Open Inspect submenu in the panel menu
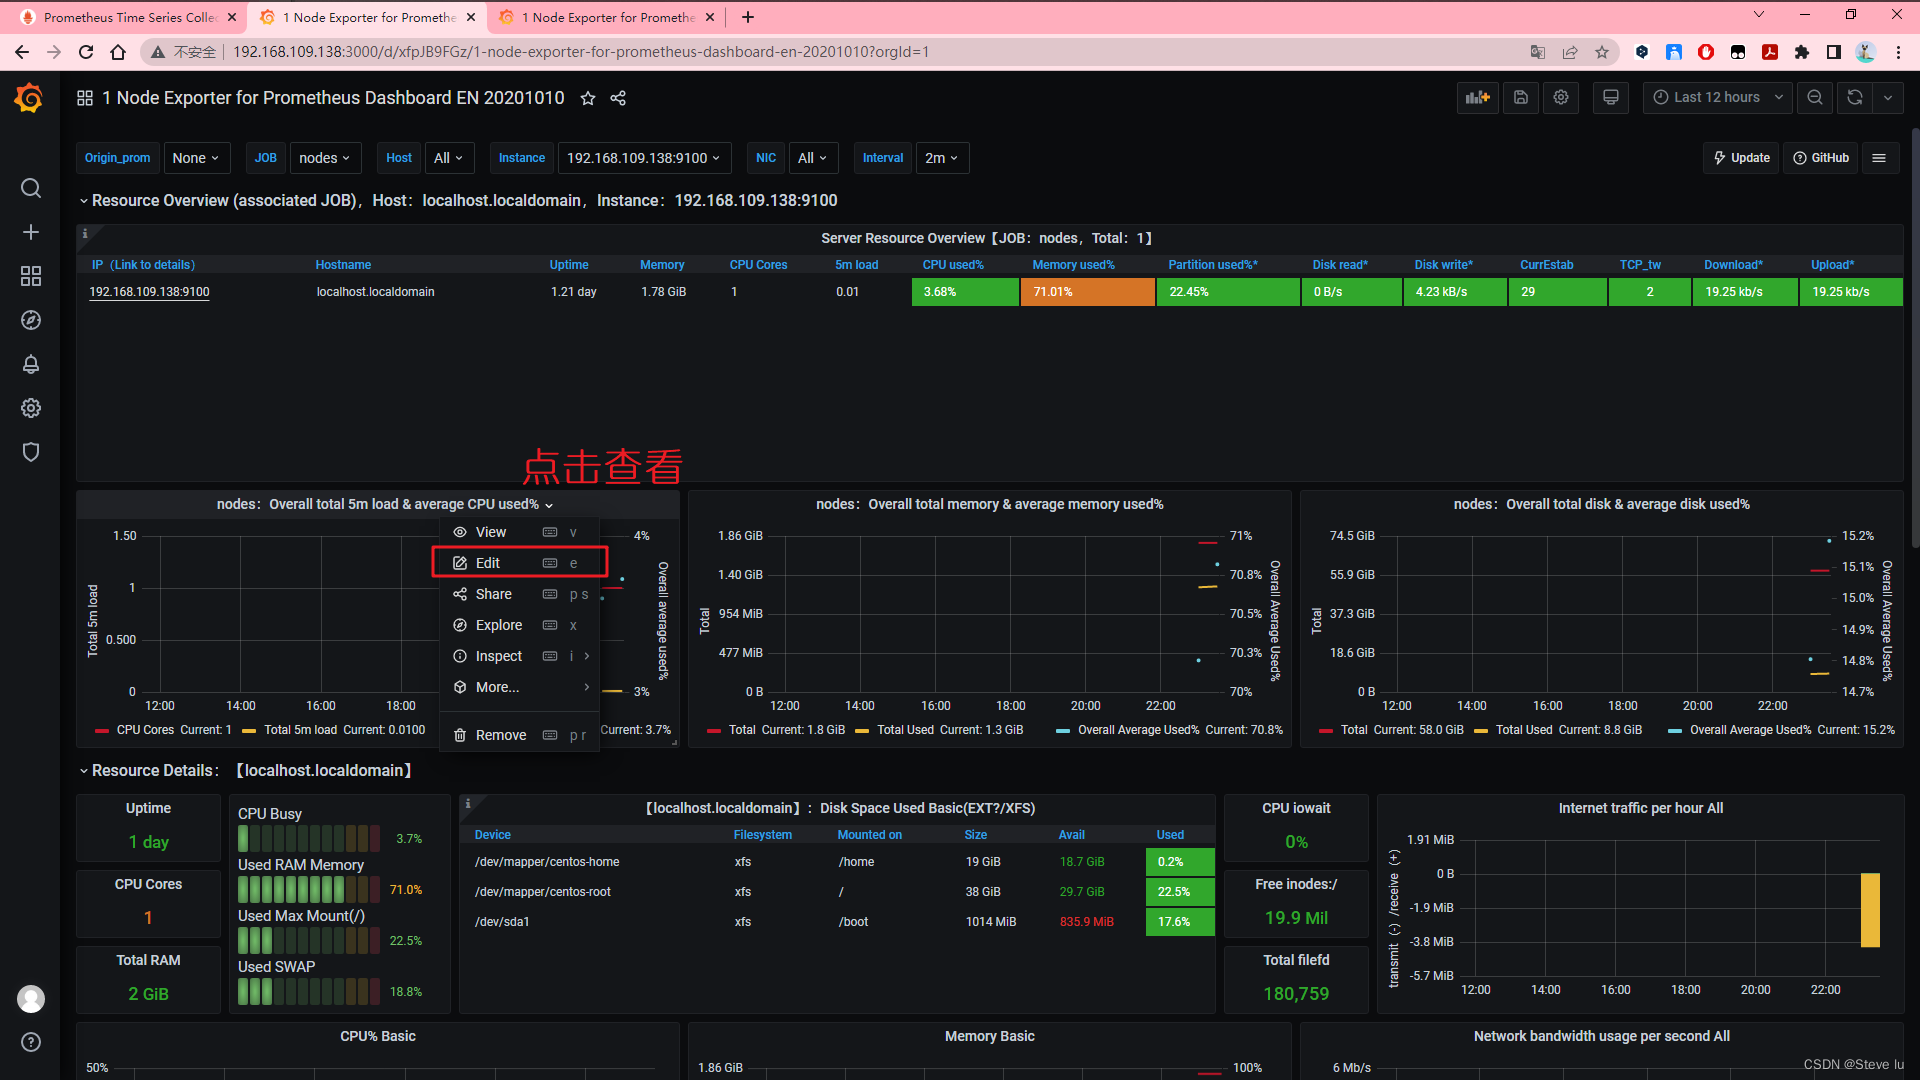Image resolution: width=1920 pixels, height=1080 pixels. coord(519,656)
